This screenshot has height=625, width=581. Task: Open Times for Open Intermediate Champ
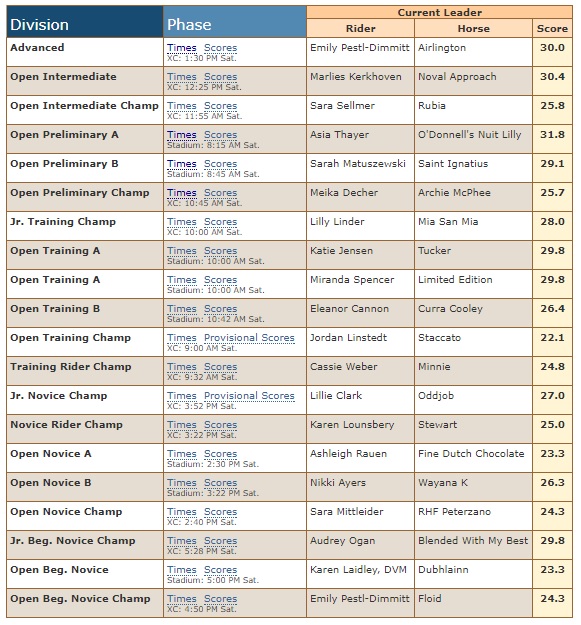click(x=182, y=106)
